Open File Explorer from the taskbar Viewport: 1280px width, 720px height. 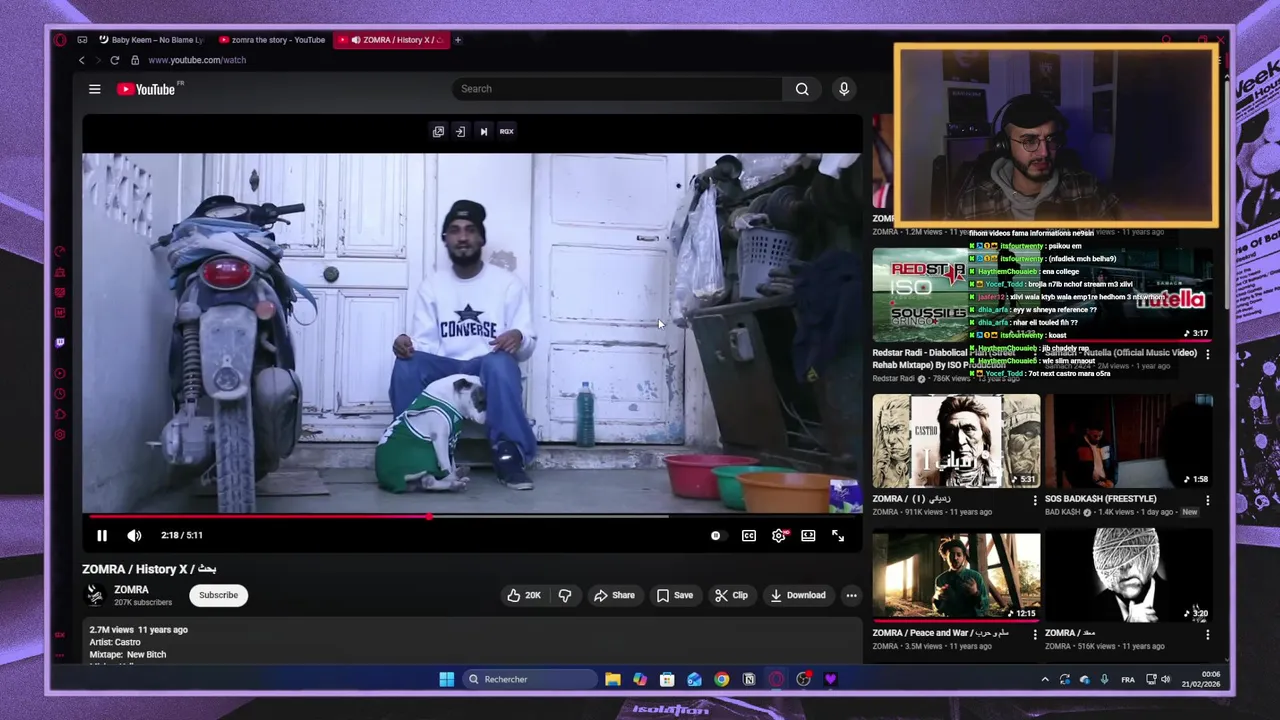pos(613,680)
